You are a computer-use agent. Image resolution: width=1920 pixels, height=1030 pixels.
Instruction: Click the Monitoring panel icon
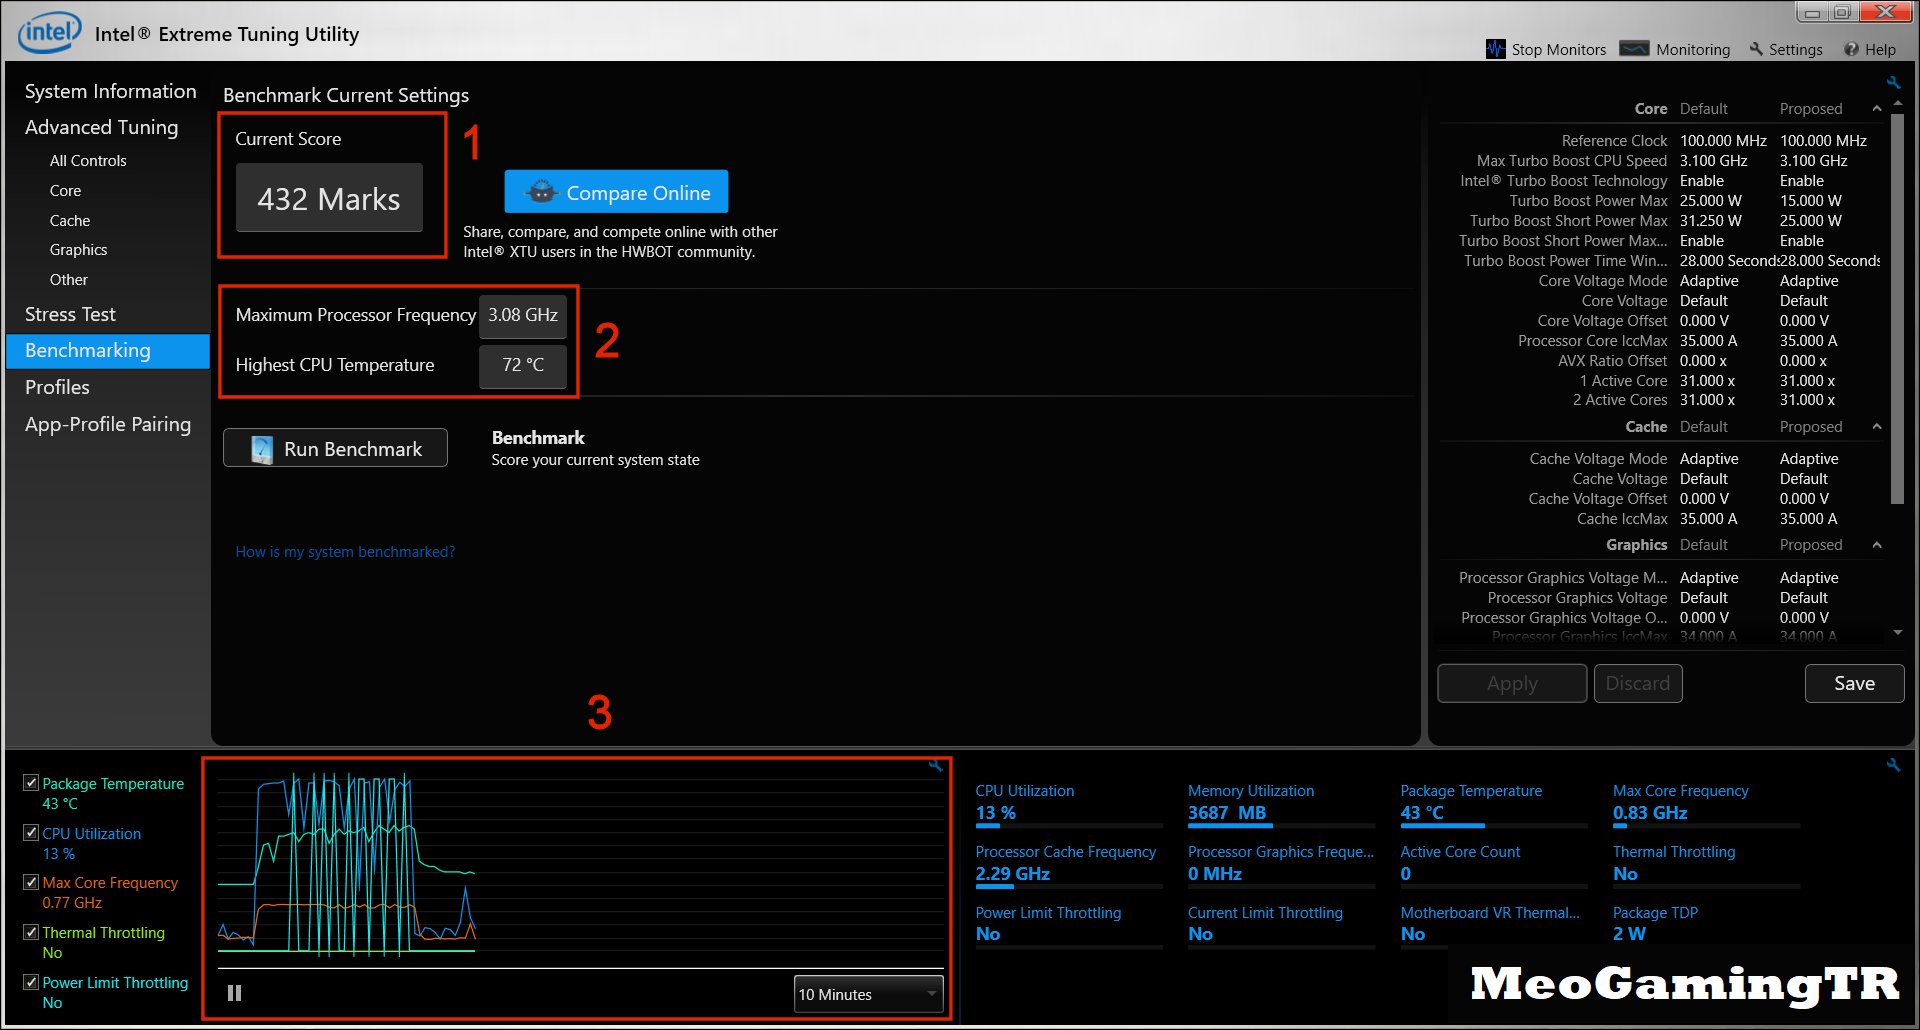[x=1634, y=49]
